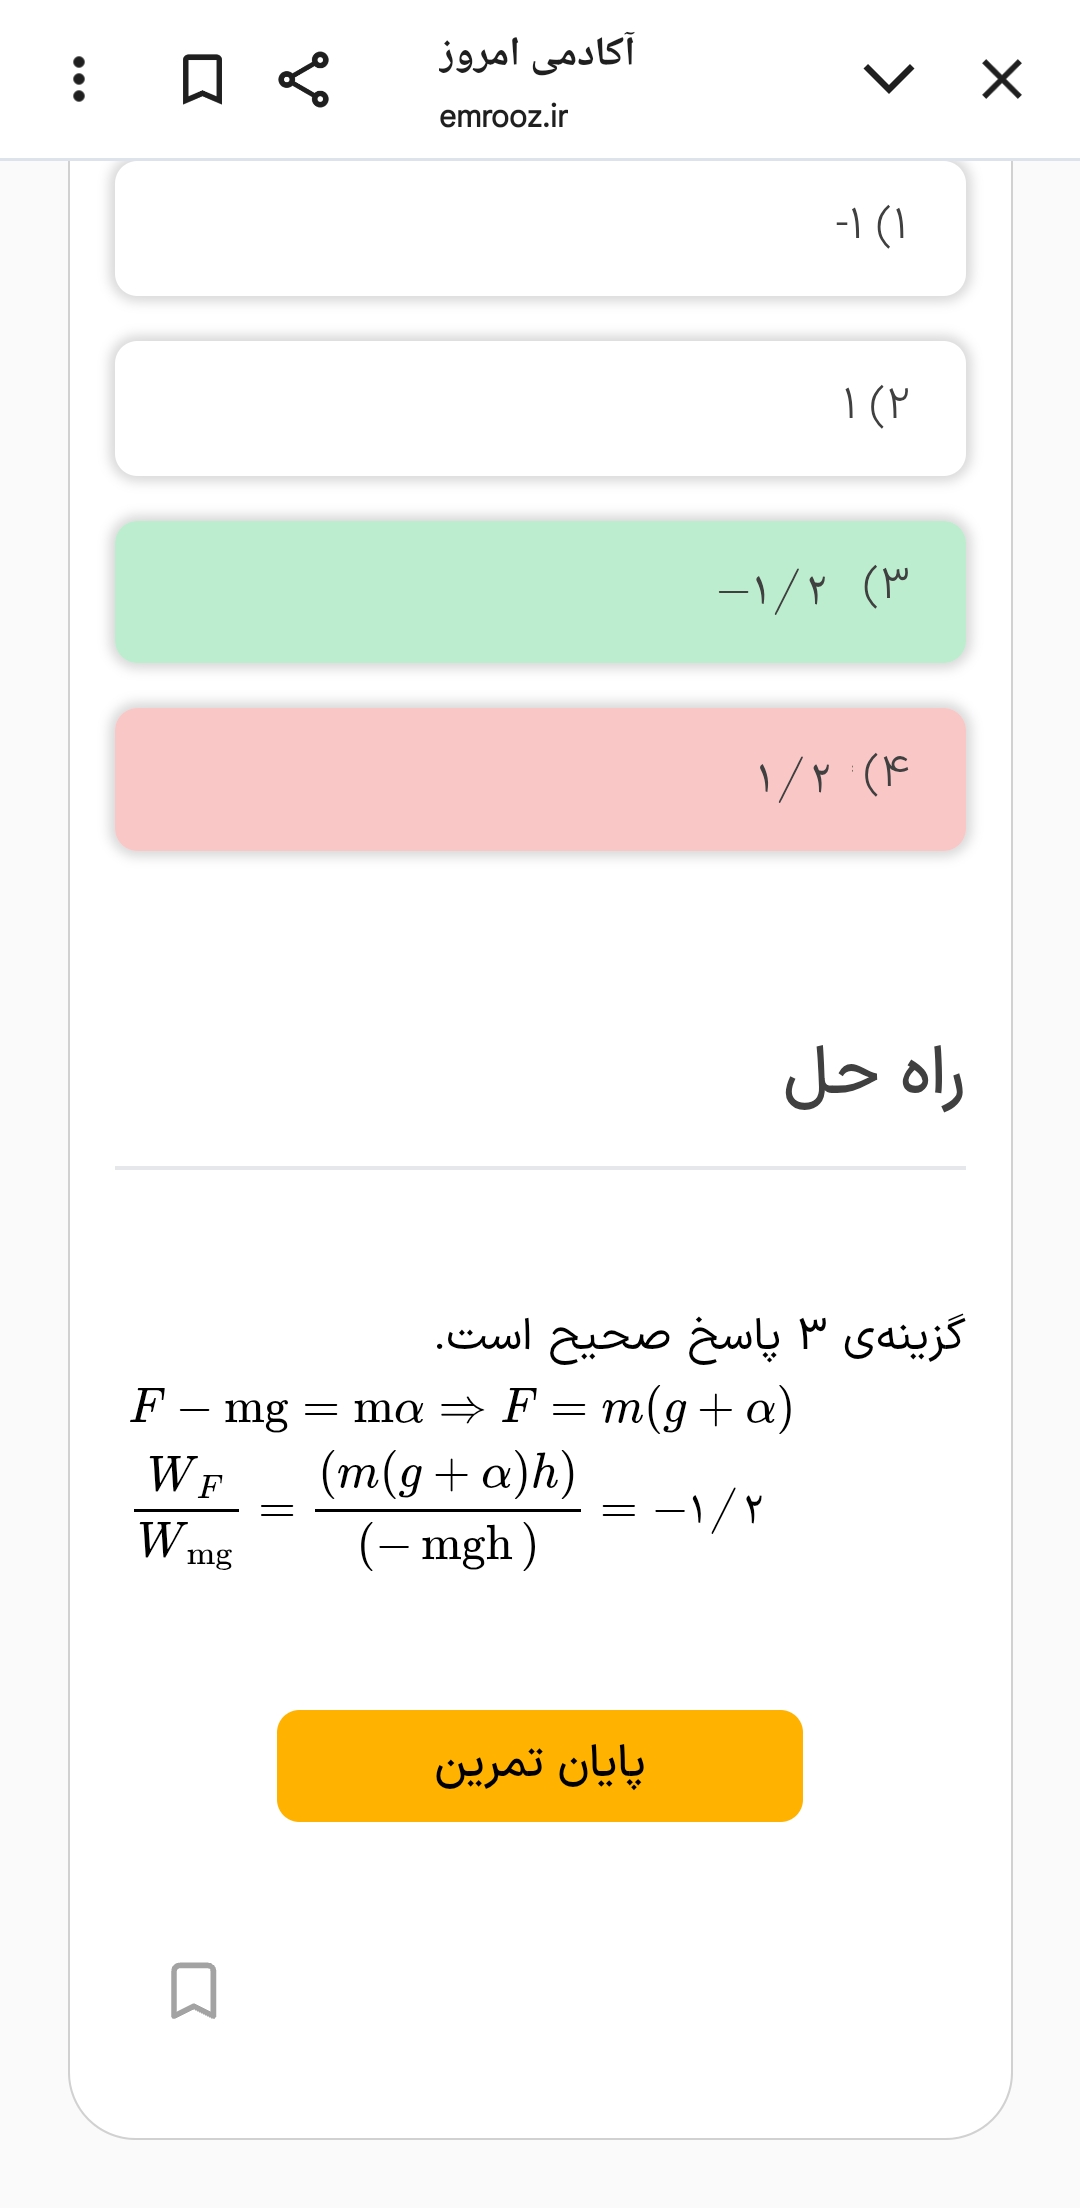Tap the −۱/۲ result ending the solution equation
The height and width of the screenshot is (2208, 1080).
point(709,1510)
